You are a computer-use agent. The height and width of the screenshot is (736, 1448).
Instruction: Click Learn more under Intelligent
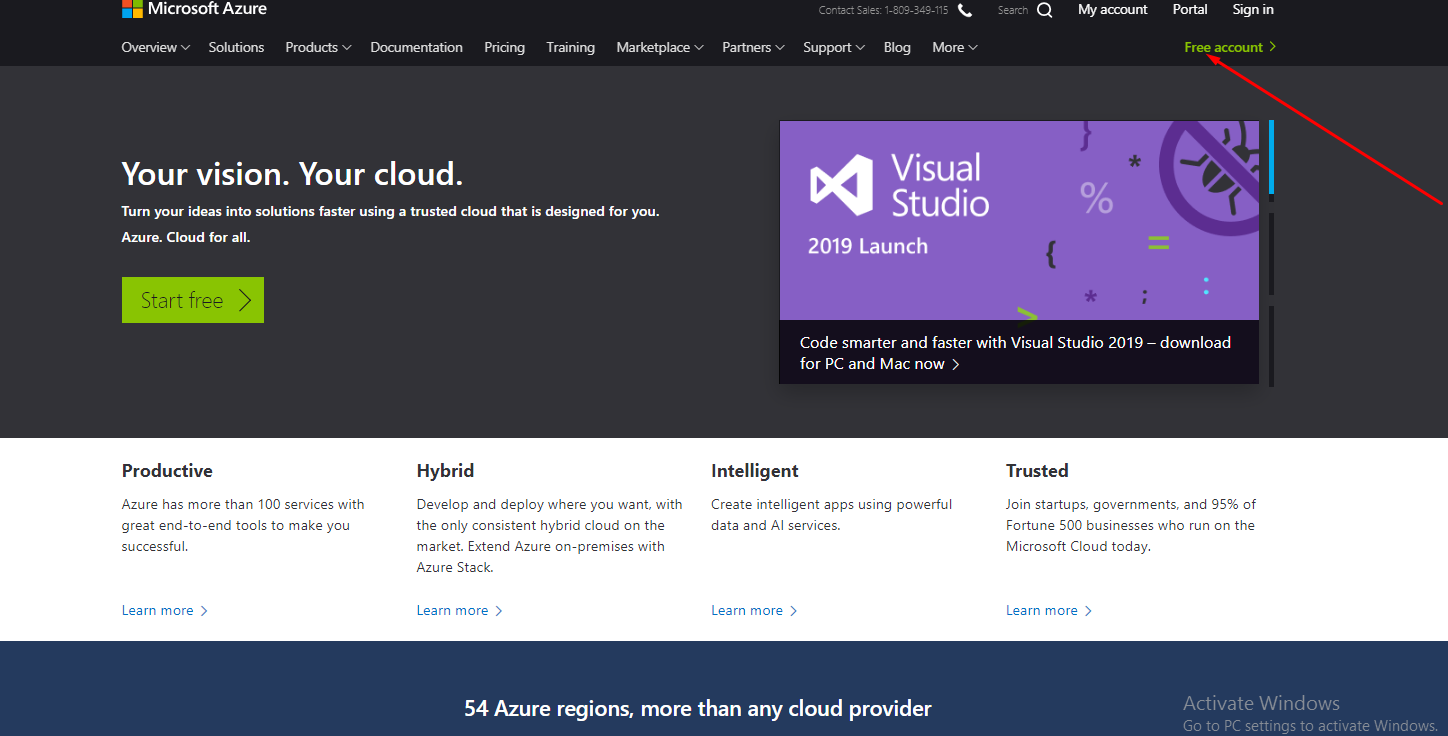754,610
